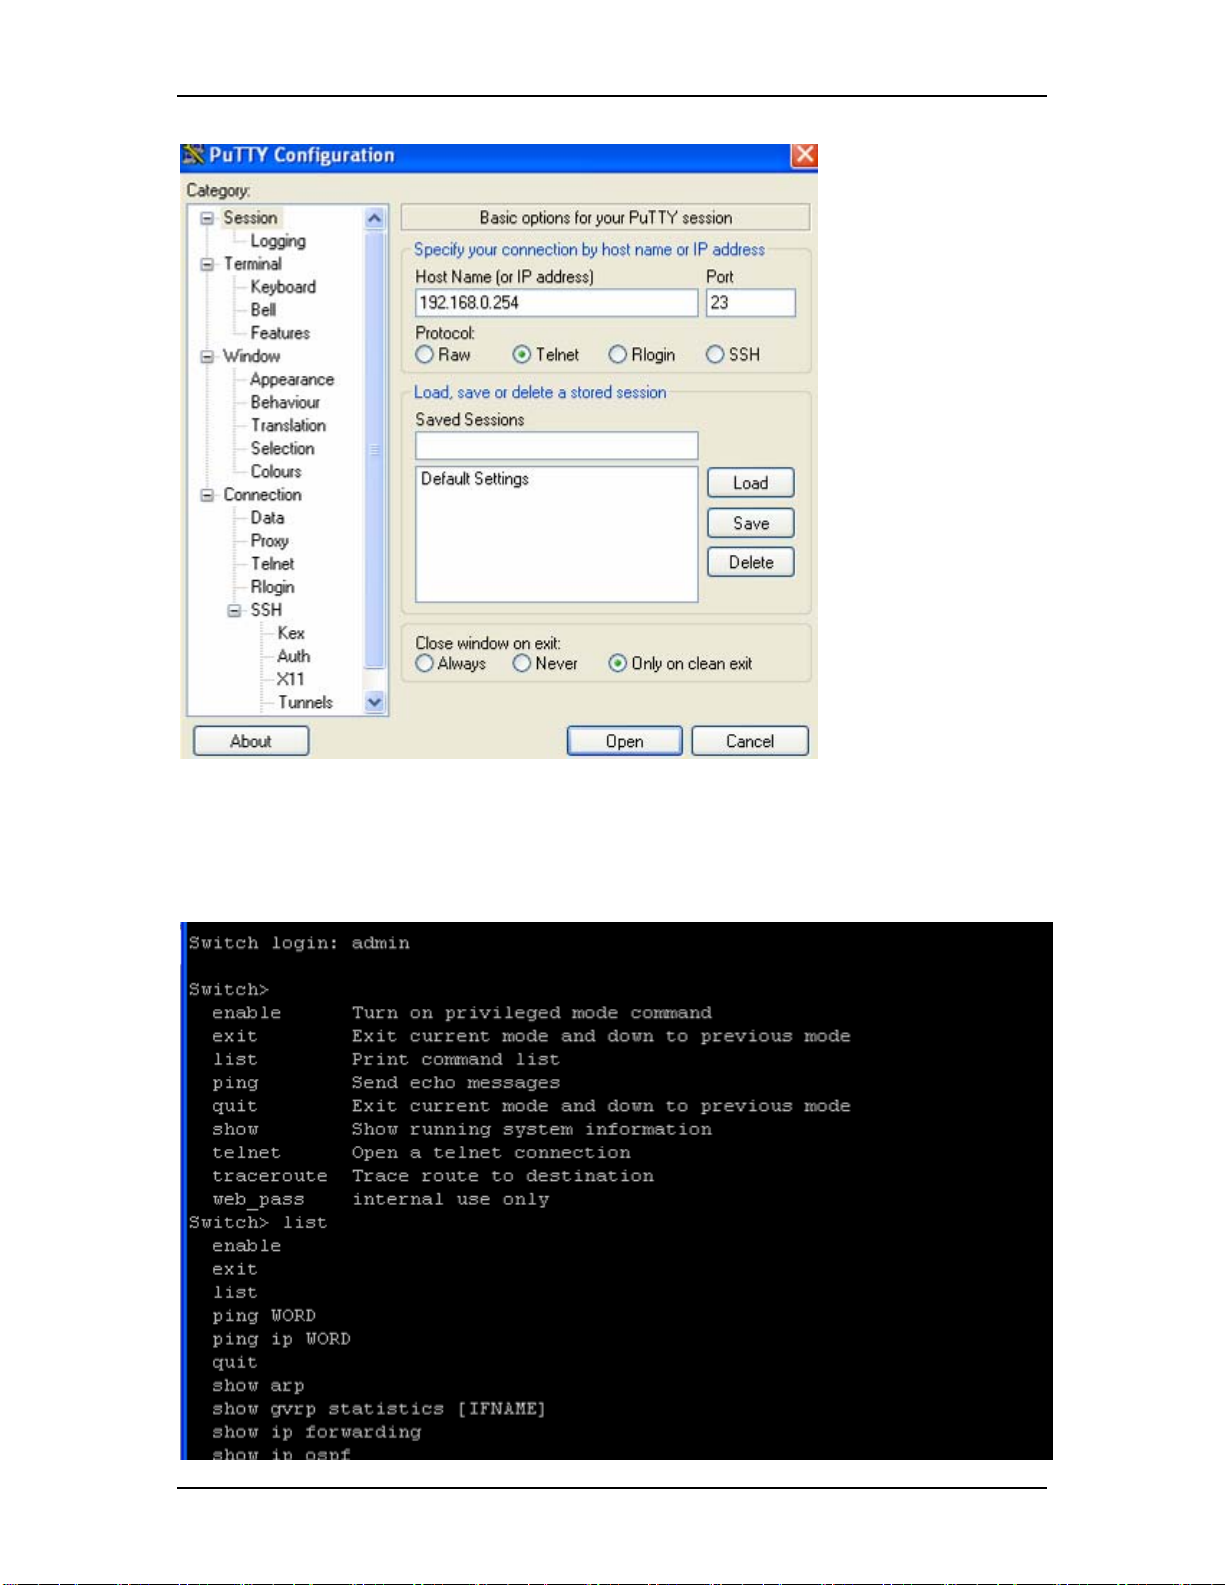
Task: Click the category tree scrollbar thumb
Action: pos(375,449)
